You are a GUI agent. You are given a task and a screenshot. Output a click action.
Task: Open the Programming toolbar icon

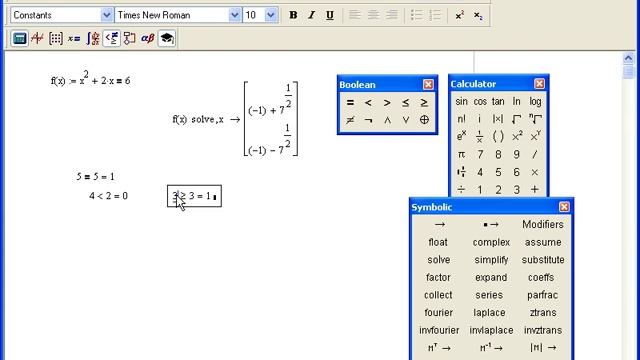129,38
